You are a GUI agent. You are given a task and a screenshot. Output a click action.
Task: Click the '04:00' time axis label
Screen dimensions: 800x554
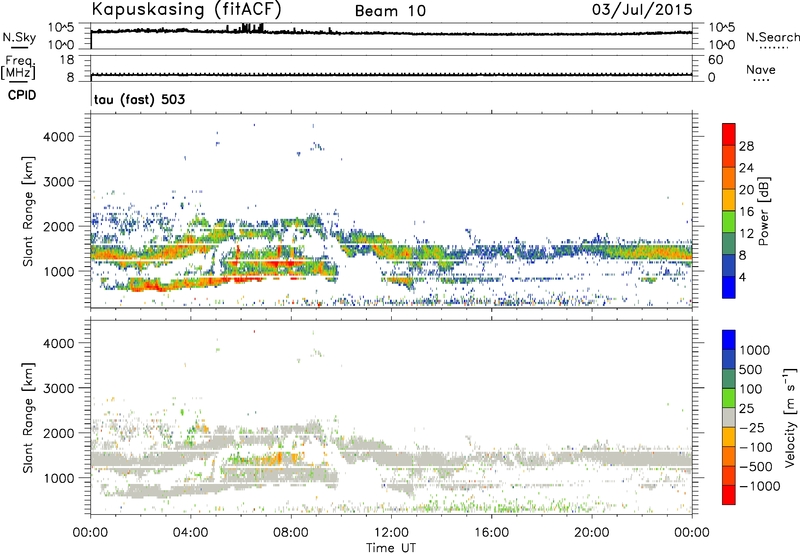tap(190, 533)
